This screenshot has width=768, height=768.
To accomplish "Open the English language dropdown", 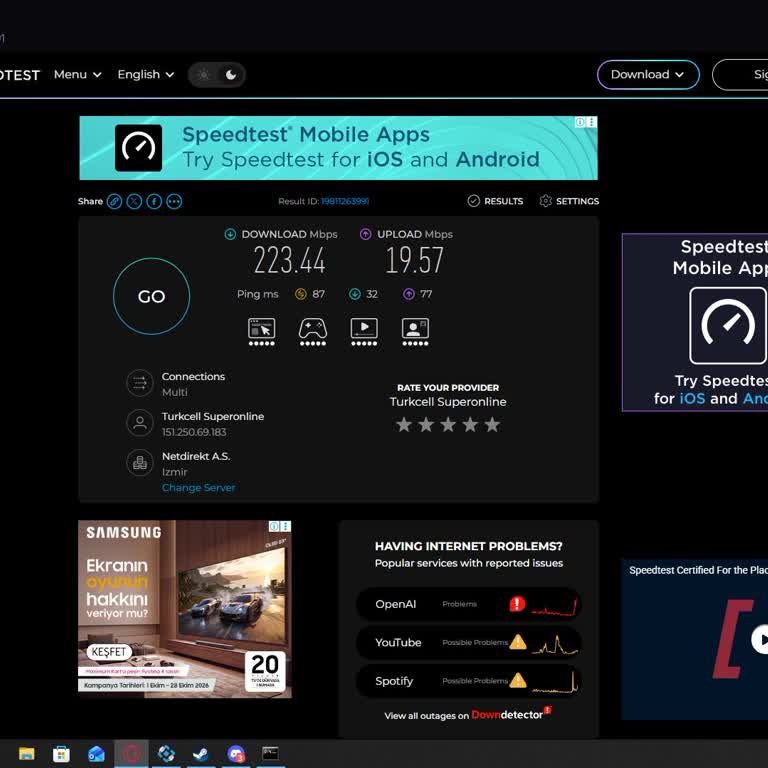I will 145,74.
